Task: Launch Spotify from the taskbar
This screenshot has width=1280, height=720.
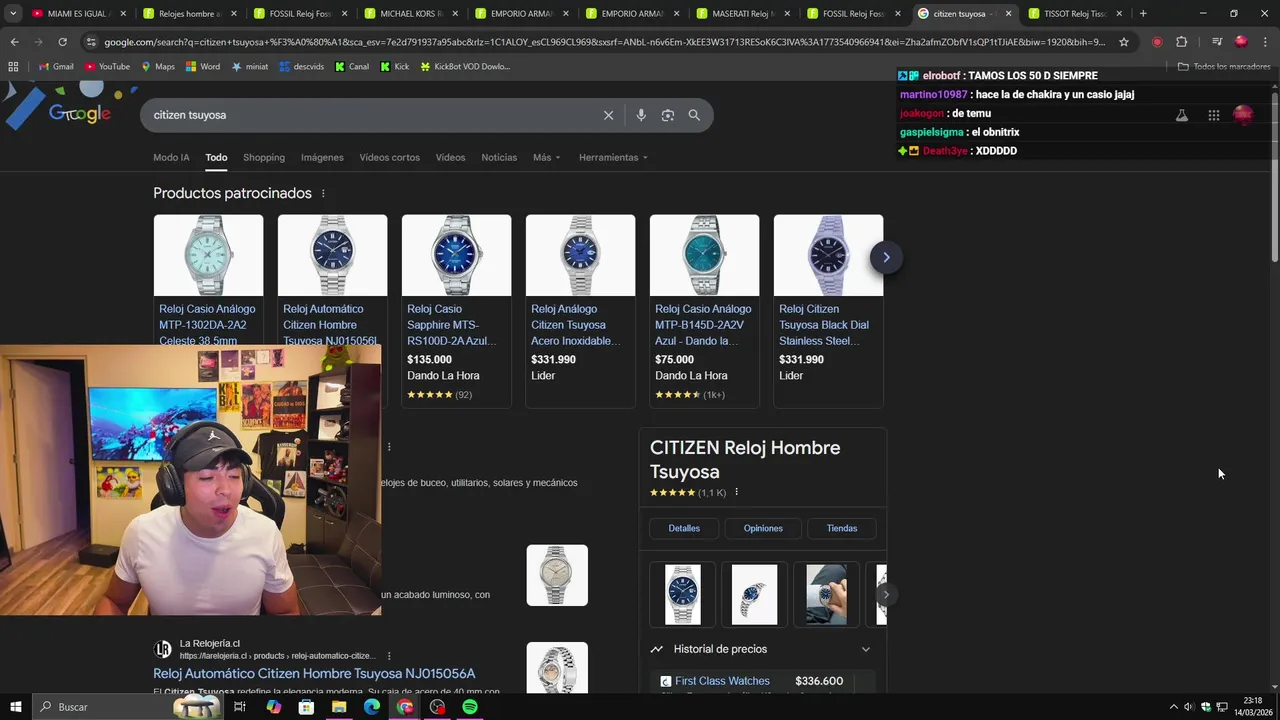Action: point(470,707)
